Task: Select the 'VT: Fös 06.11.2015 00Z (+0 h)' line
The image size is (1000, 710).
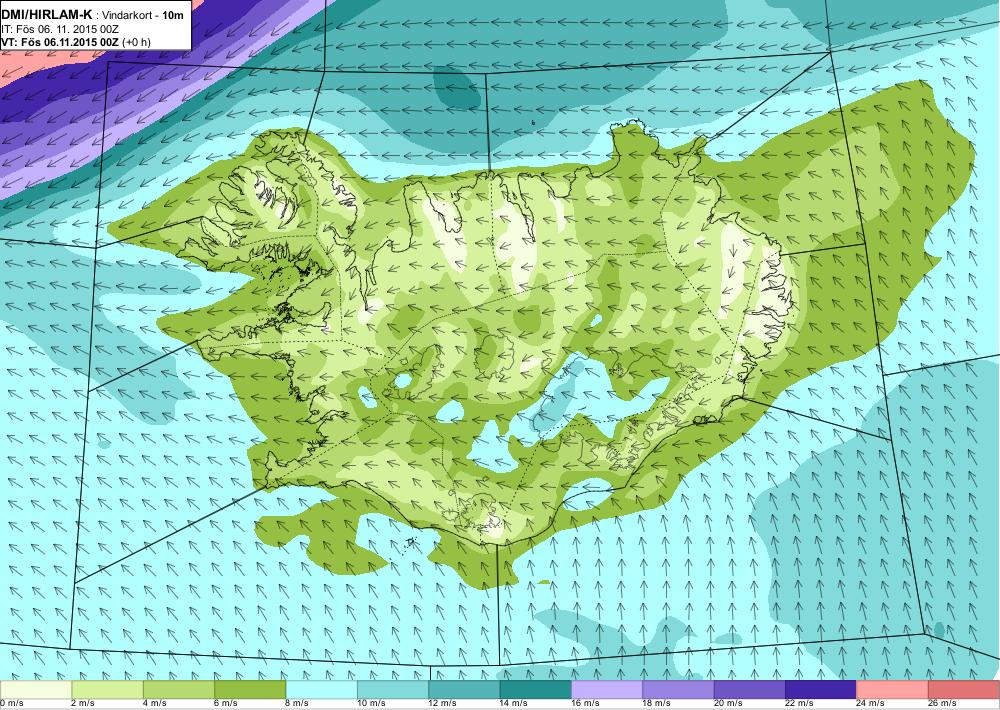Action: [76, 42]
